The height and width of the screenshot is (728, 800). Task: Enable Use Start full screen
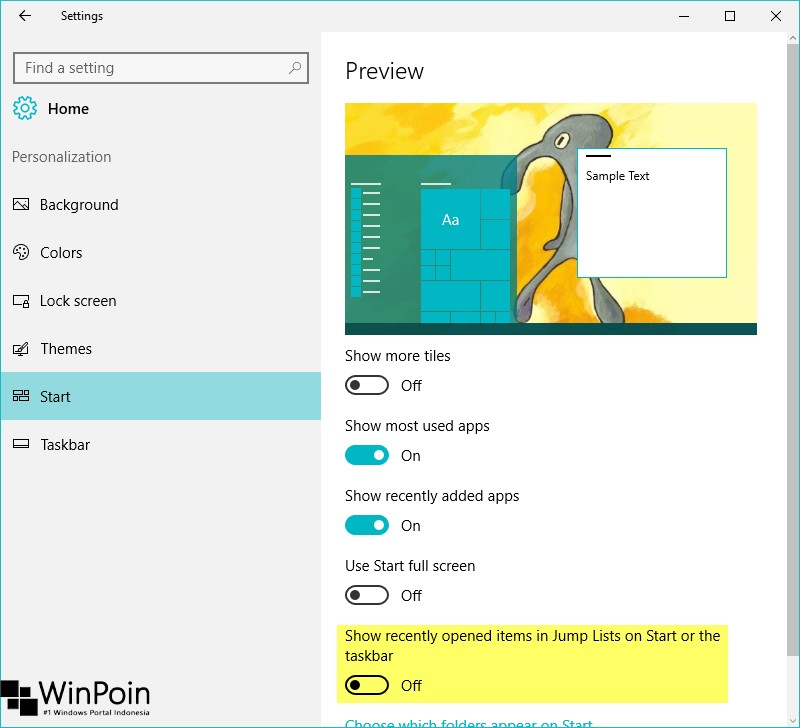(x=366, y=595)
